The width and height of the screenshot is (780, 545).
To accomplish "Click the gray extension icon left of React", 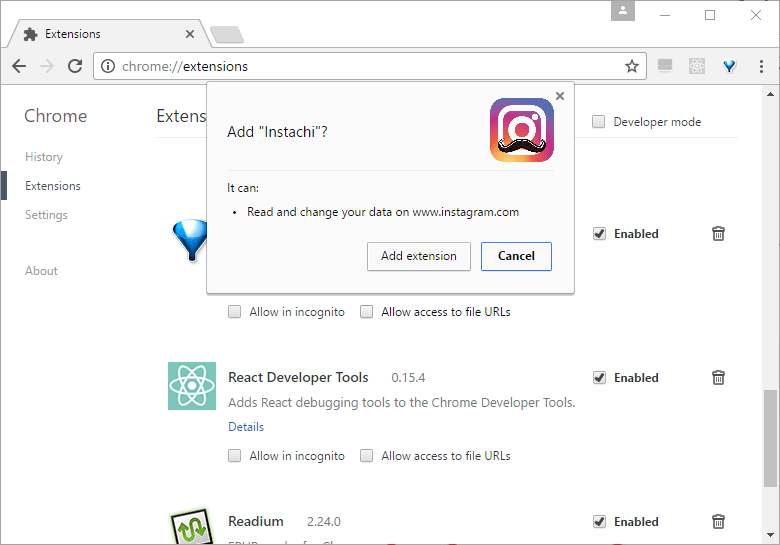I will (x=665, y=66).
